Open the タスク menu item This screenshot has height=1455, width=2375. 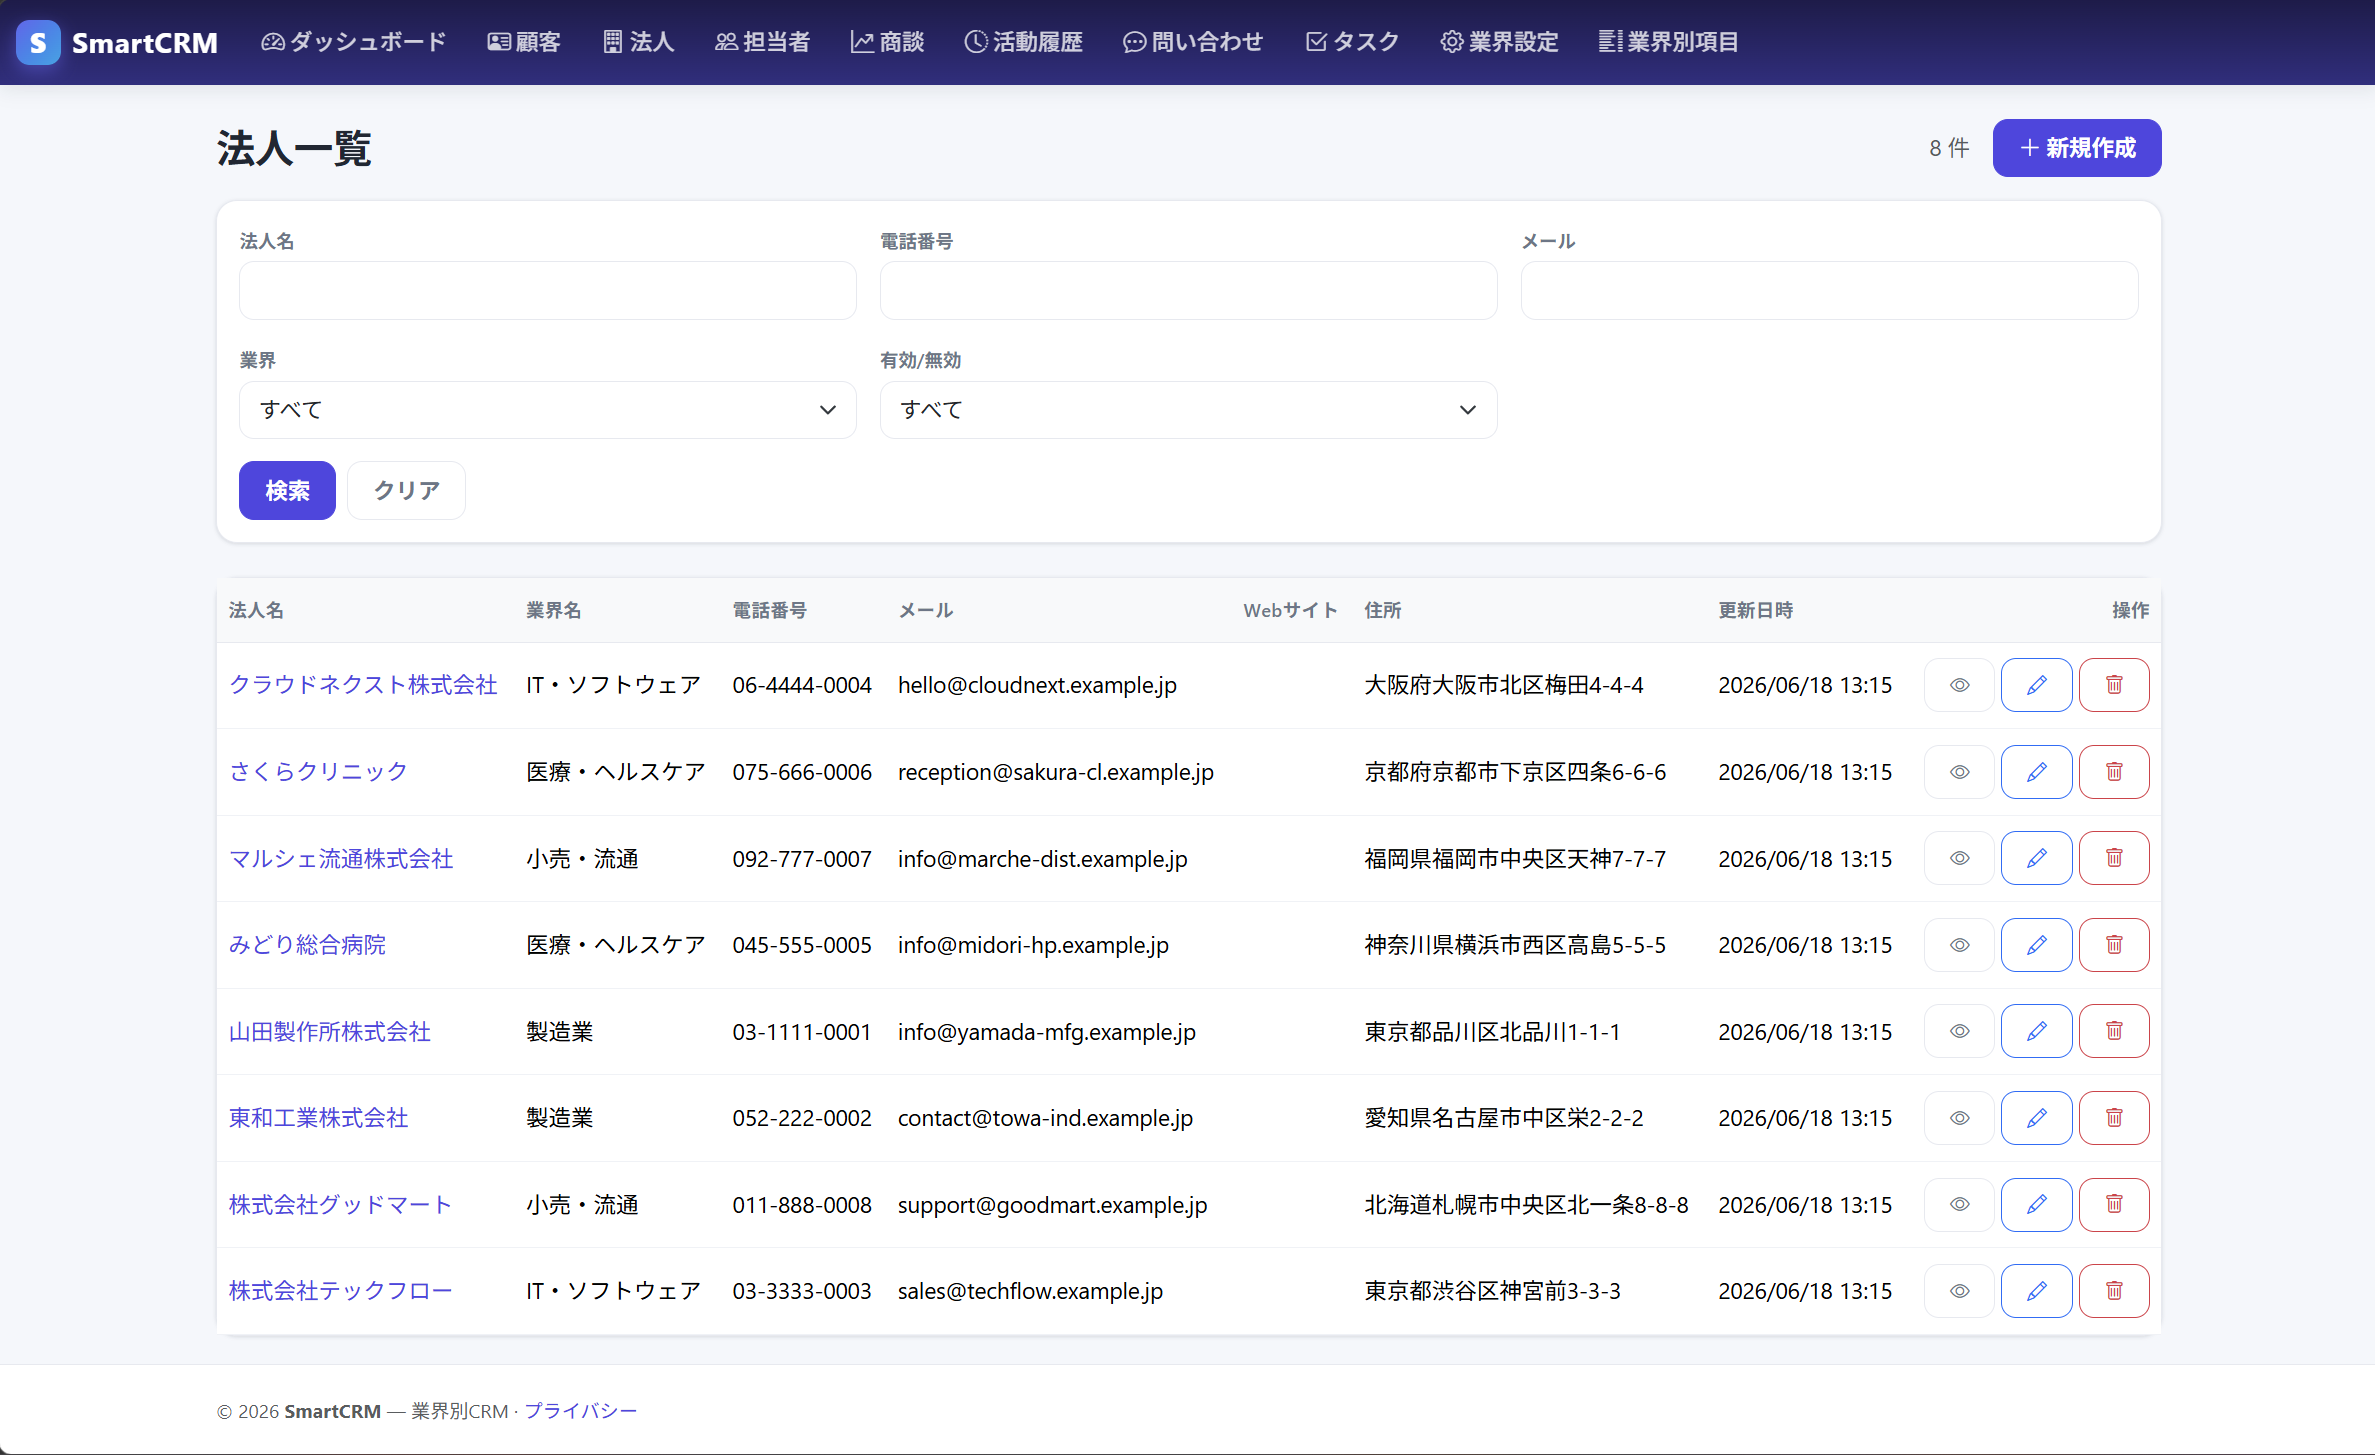click(1352, 42)
